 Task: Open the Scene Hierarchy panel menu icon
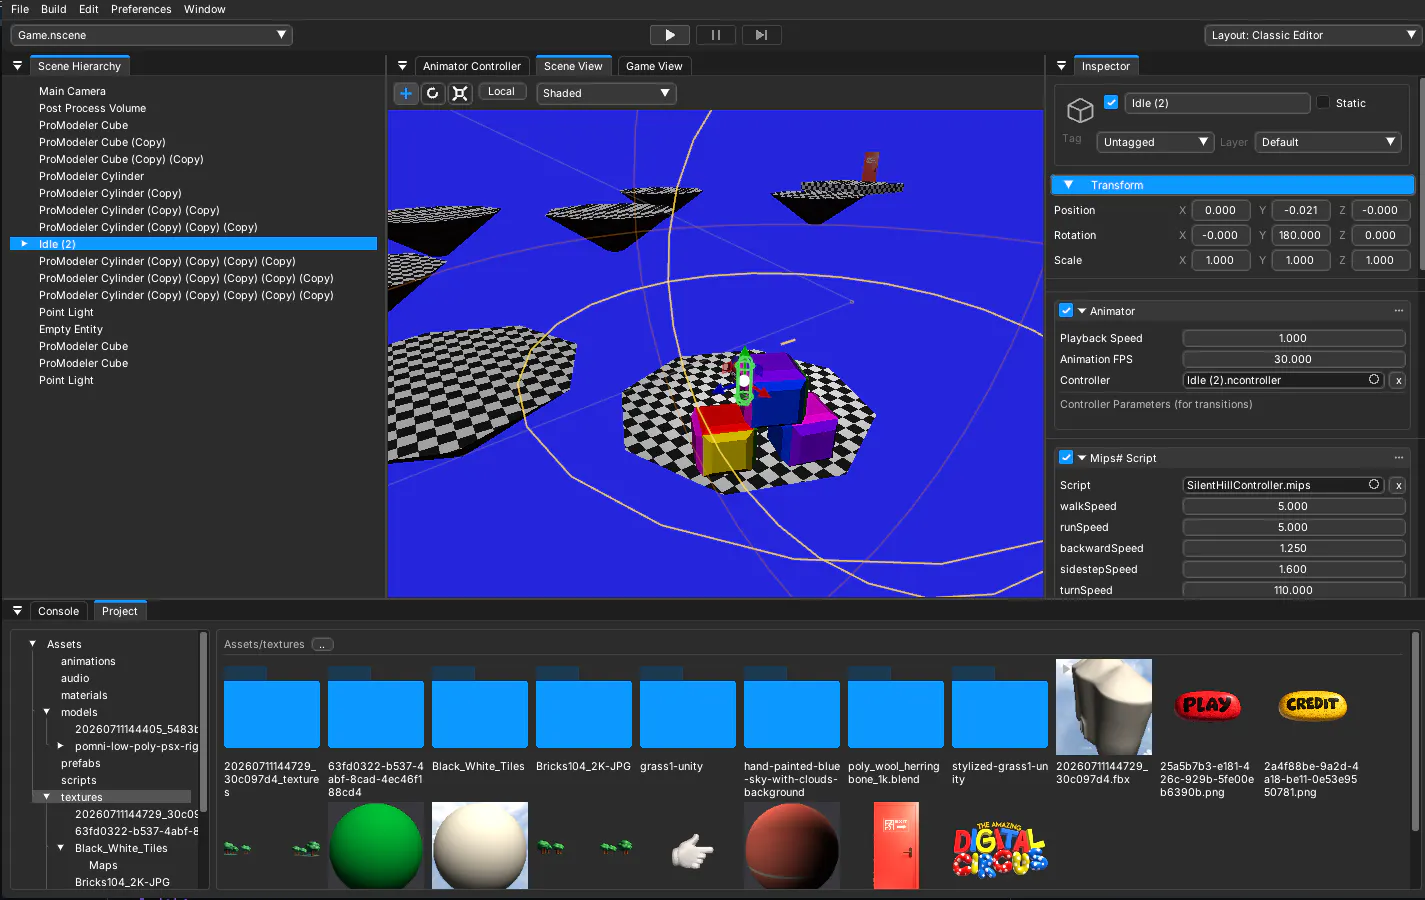tap(17, 66)
